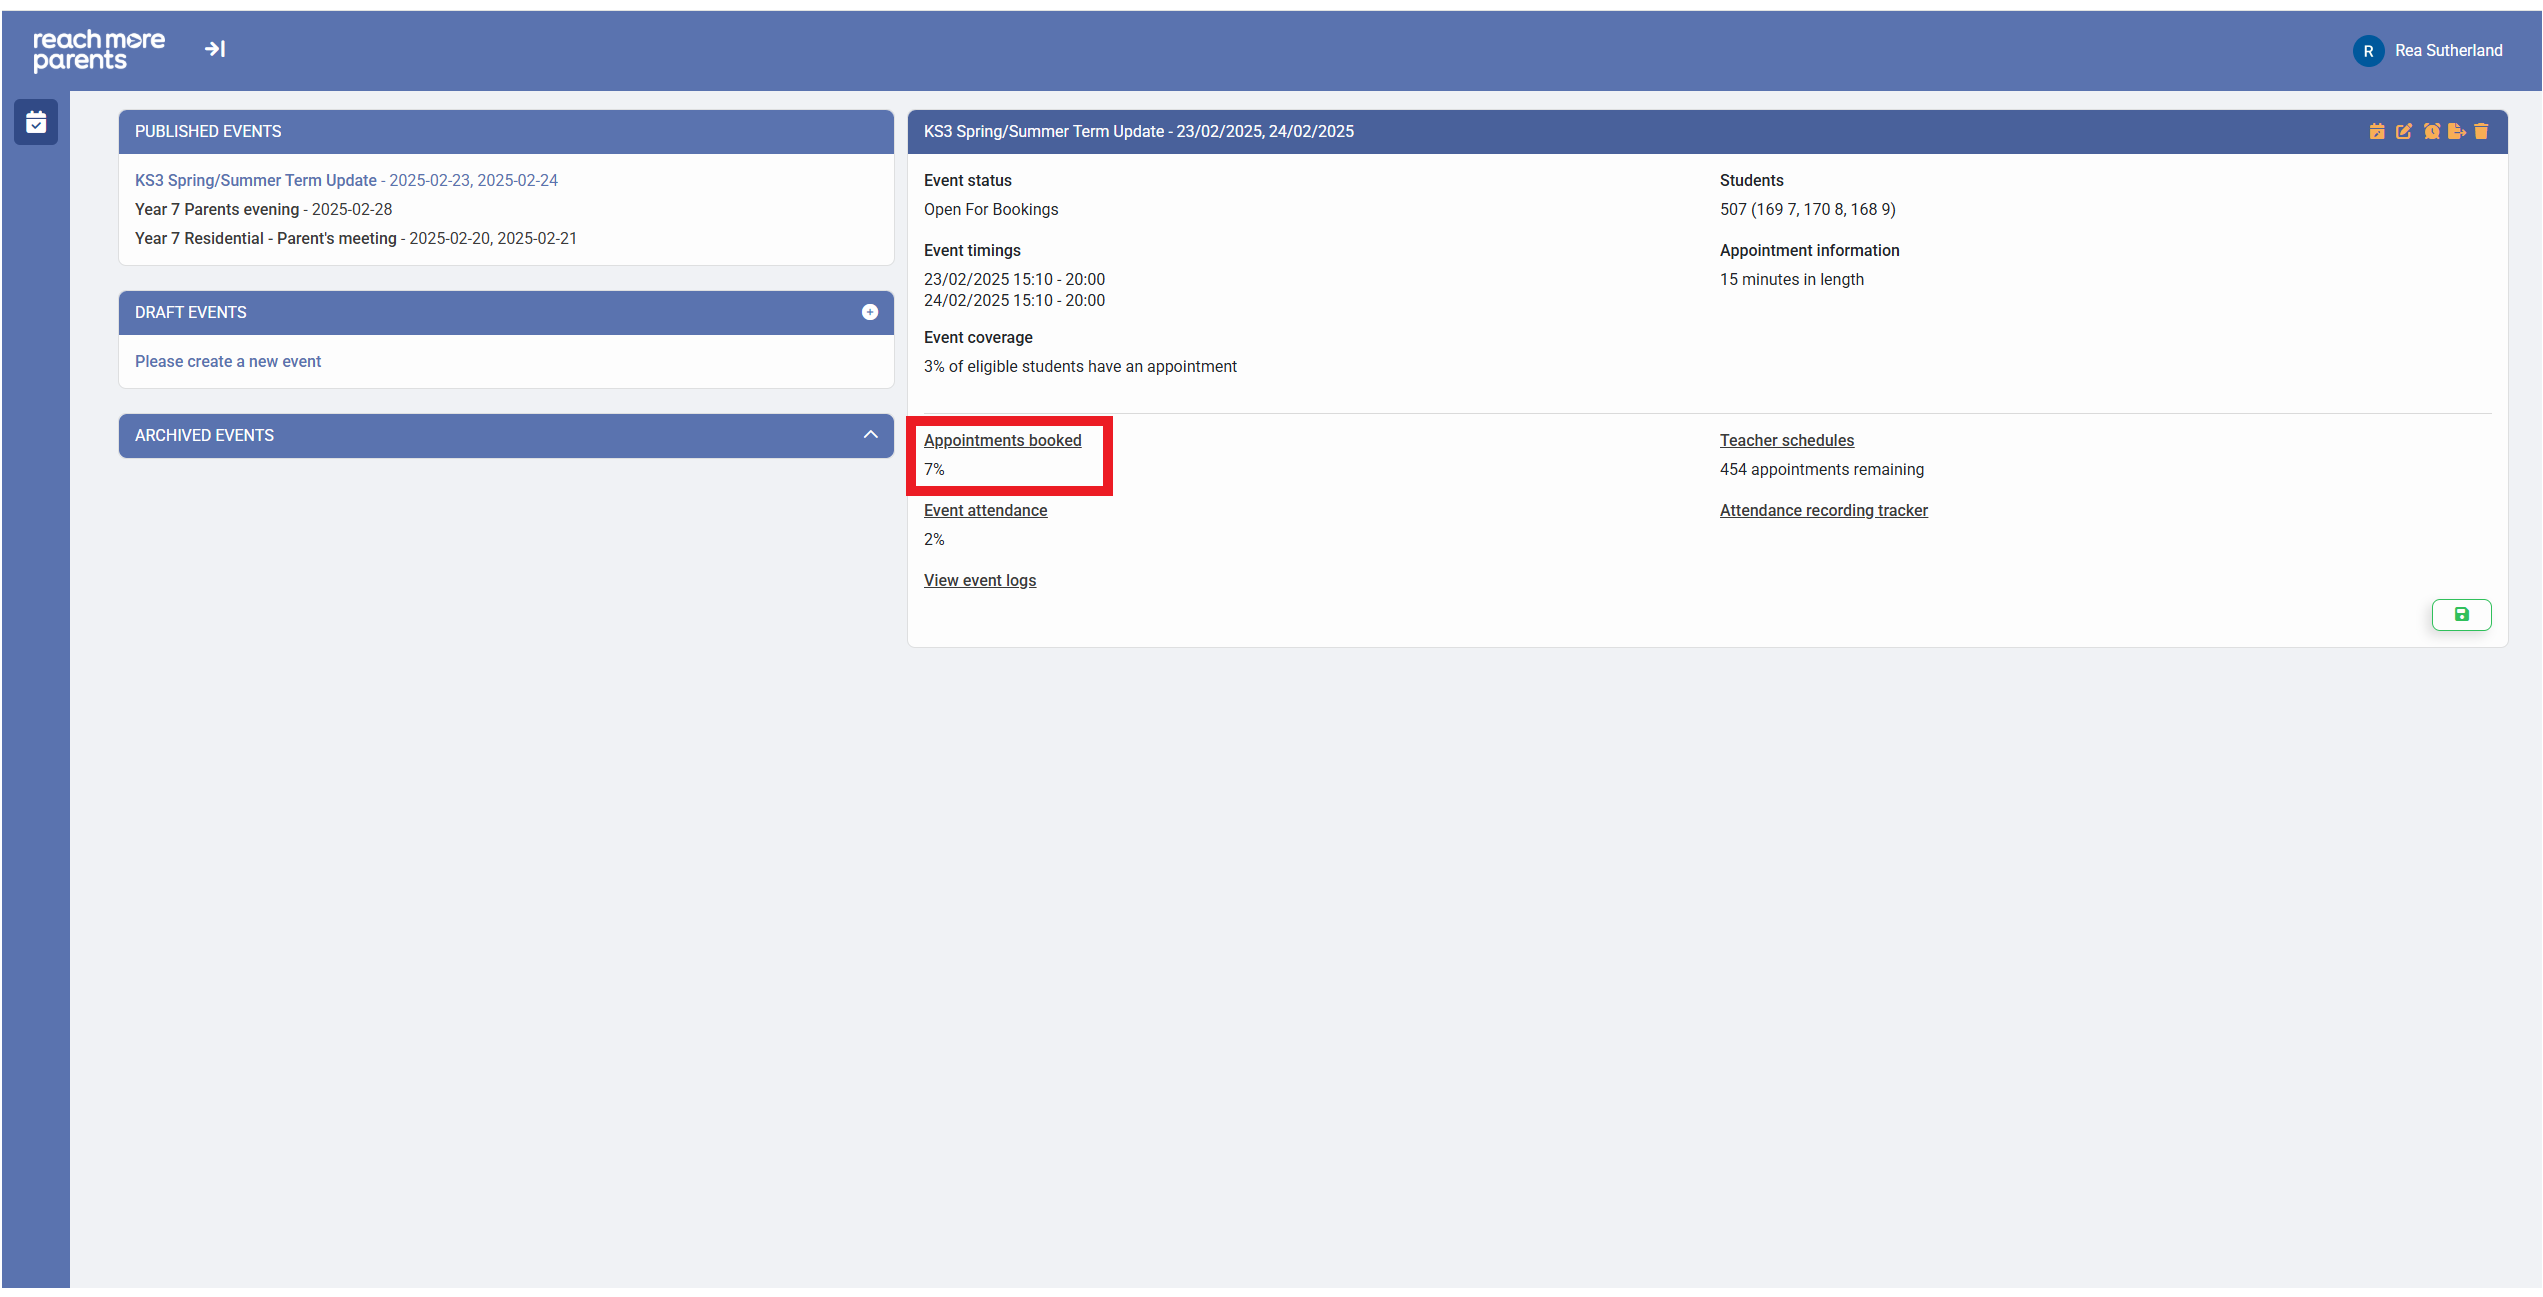Image resolution: width=2543 pixels, height=1297 pixels.
Task: Toggle the Archived Events chevron
Action: pyautogui.click(x=870, y=435)
